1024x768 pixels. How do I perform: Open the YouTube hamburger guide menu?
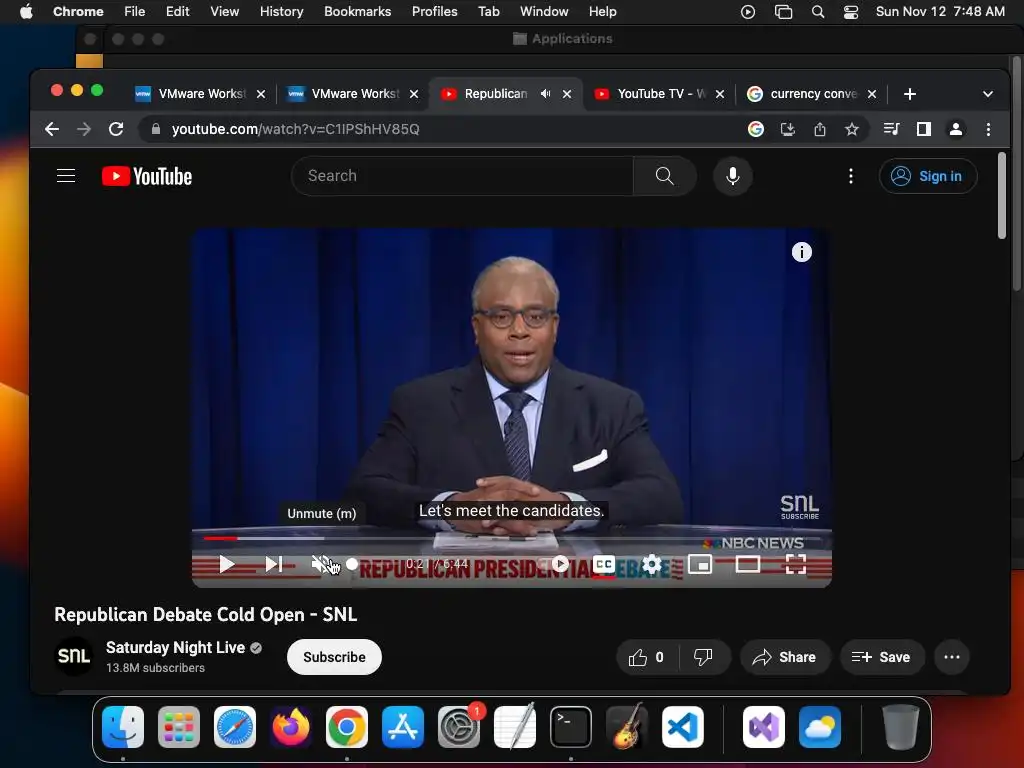pyautogui.click(x=66, y=176)
